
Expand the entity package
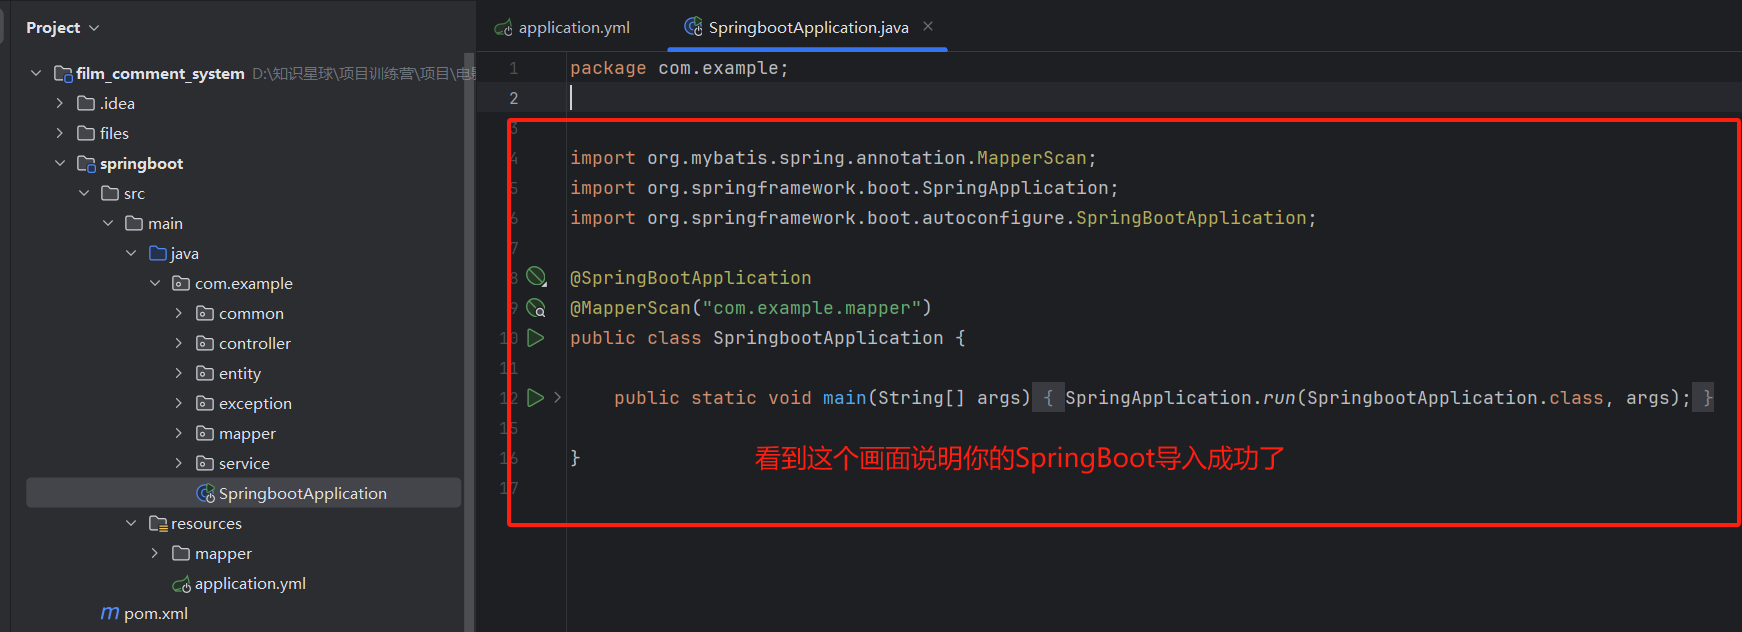(x=179, y=374)
